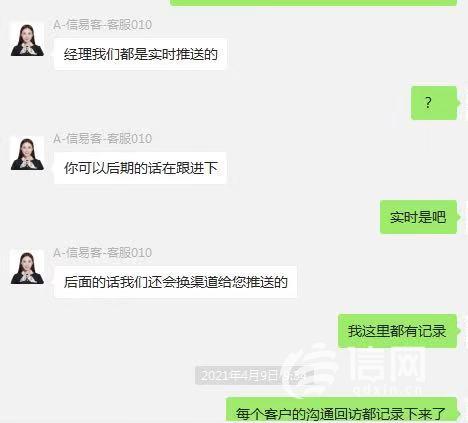The width and height of the screenshot is (468, 423).
Task: Select the green 实时是吧 message
Action: pos(418,217)
